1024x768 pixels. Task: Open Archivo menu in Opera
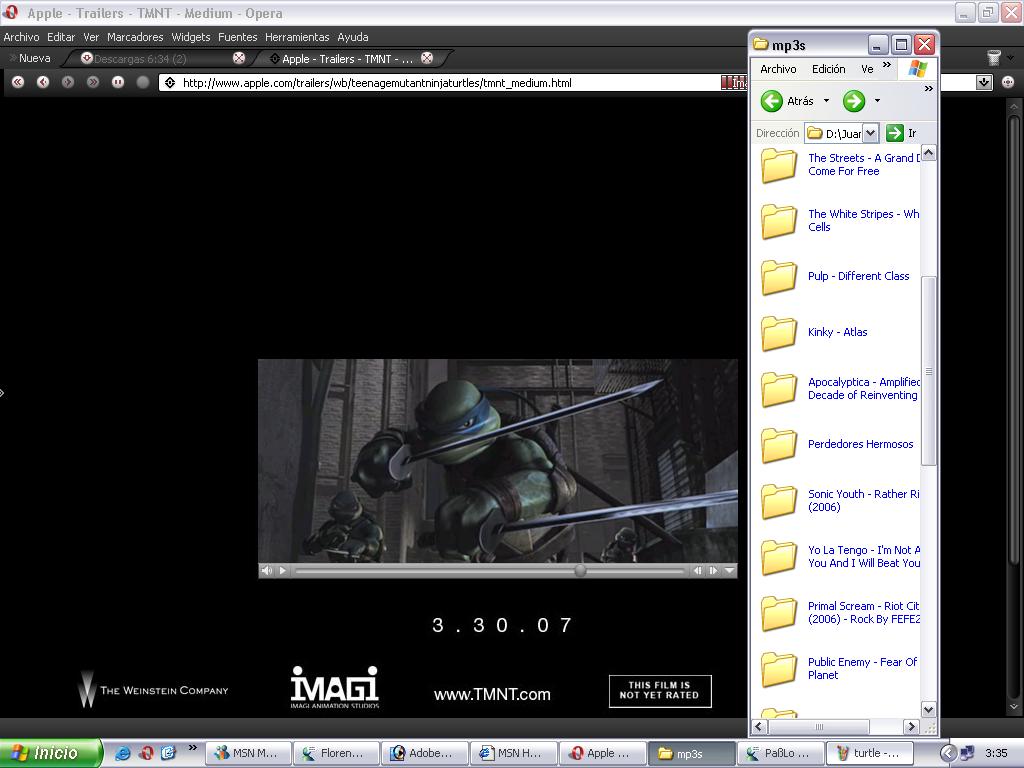22,37
